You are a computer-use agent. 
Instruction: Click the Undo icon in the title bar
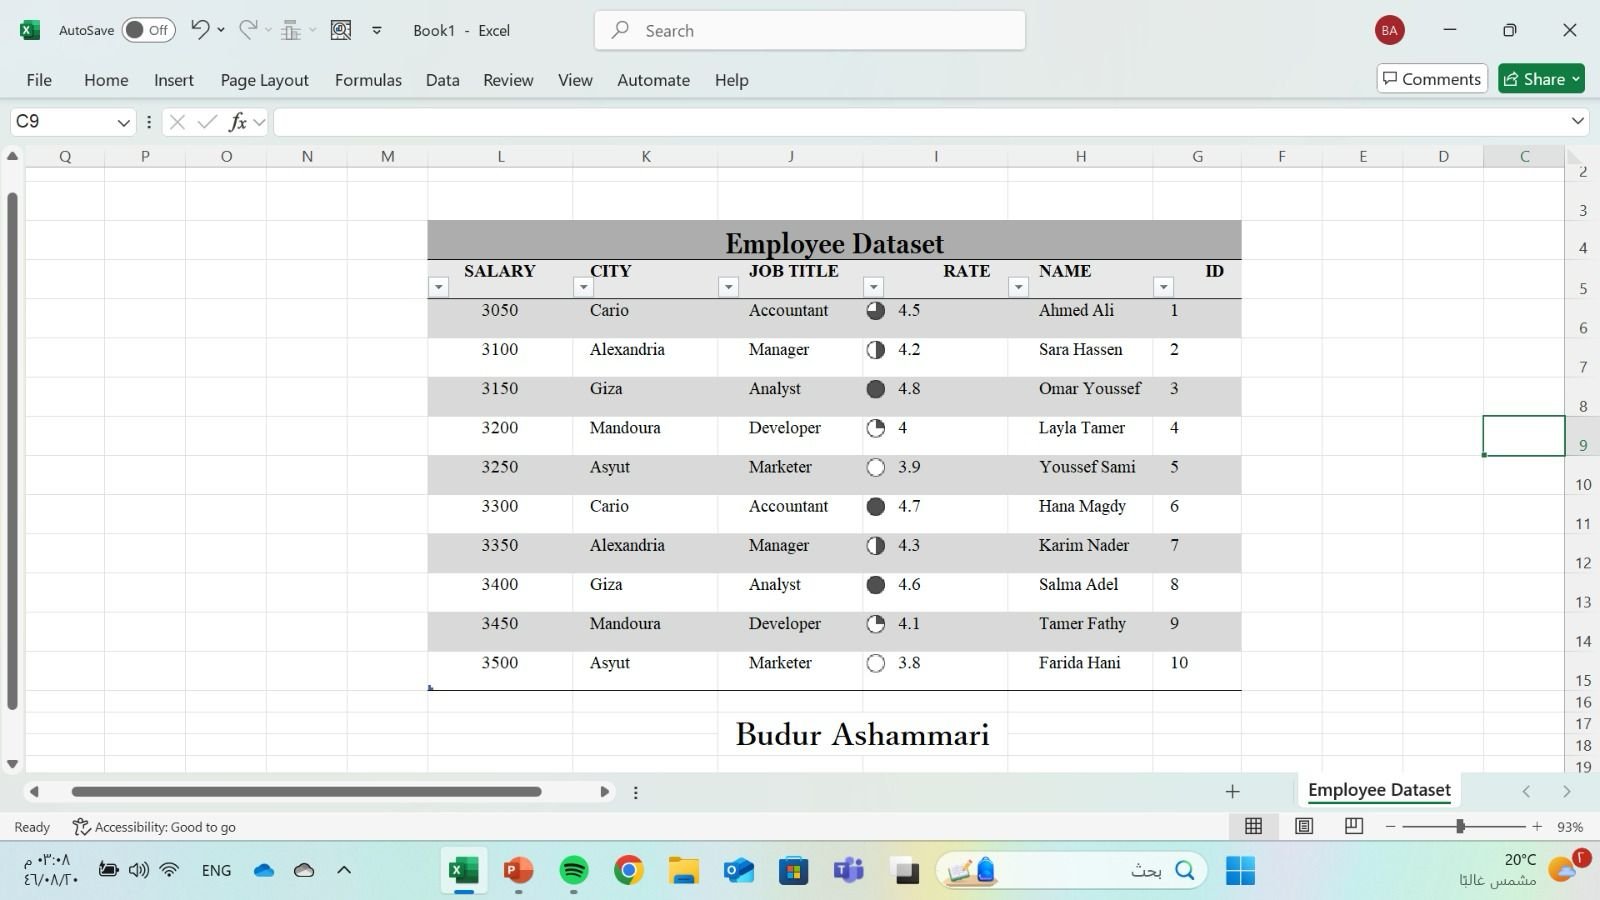click(x=200, y=30)
